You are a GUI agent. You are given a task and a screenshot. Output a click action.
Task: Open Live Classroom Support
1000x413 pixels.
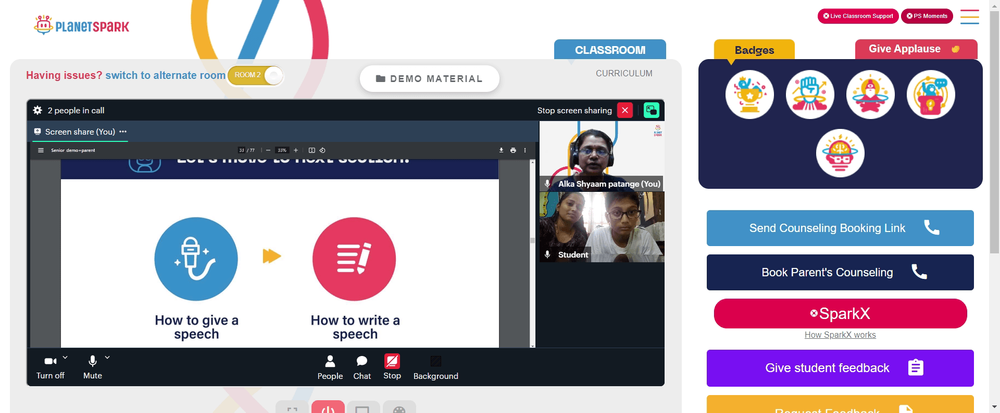(858, 16)
